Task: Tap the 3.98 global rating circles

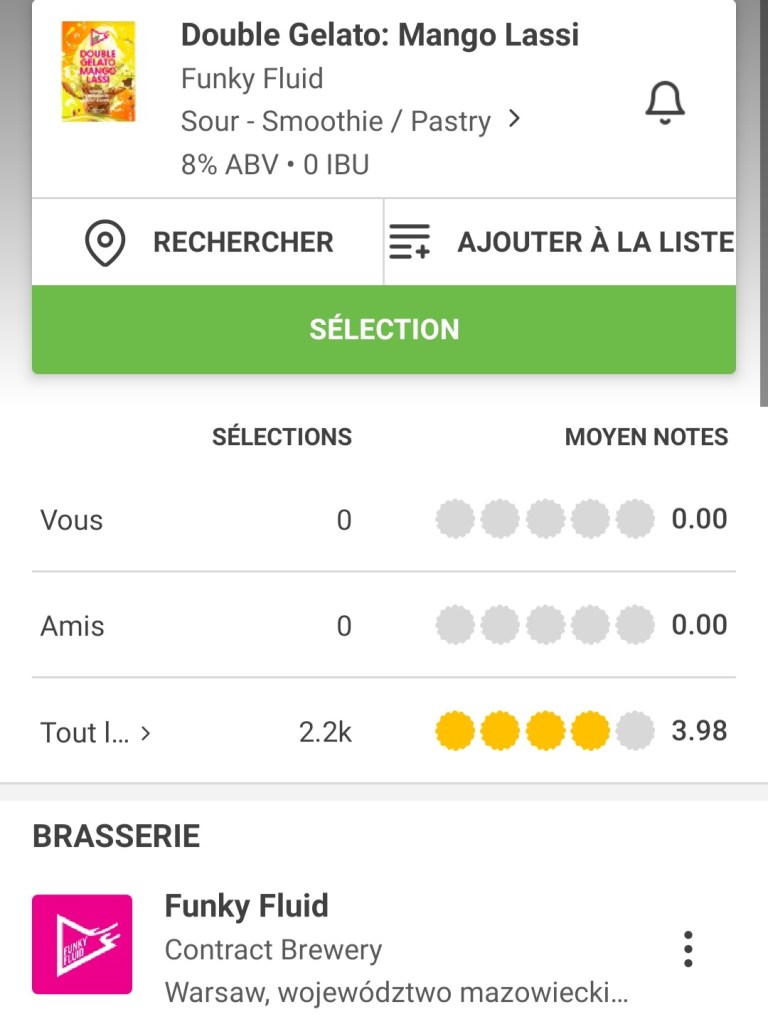Action: pos(545,732)
